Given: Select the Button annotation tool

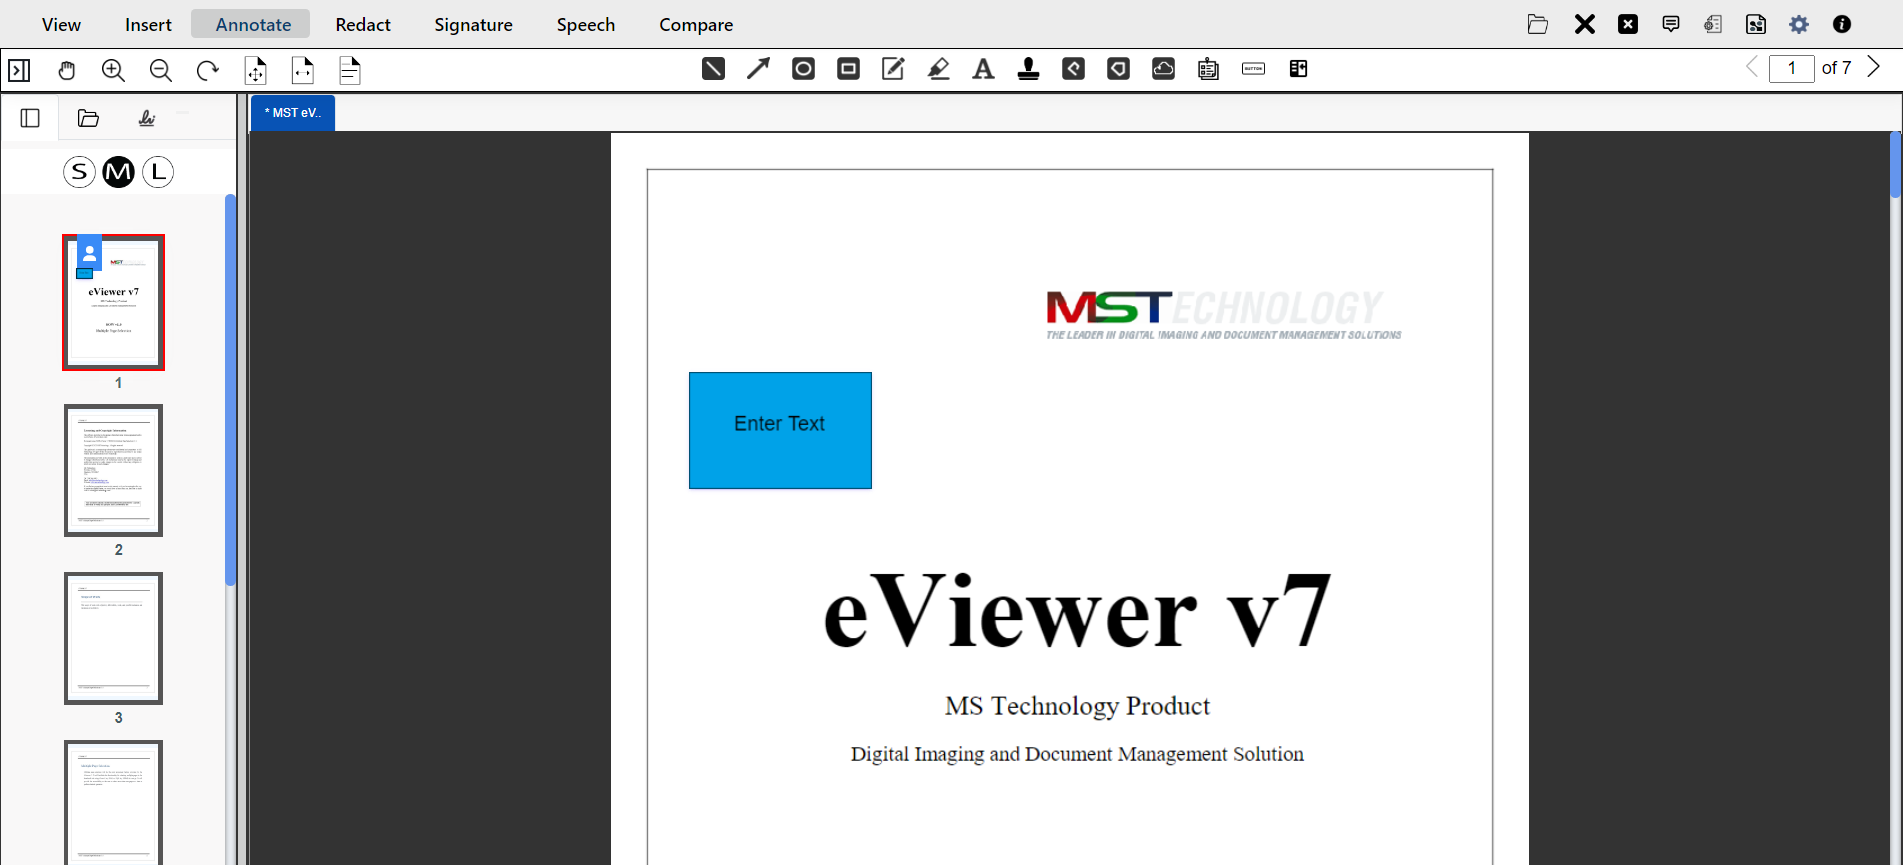Looking at the screenshot, I should [x=1253, y=69].
